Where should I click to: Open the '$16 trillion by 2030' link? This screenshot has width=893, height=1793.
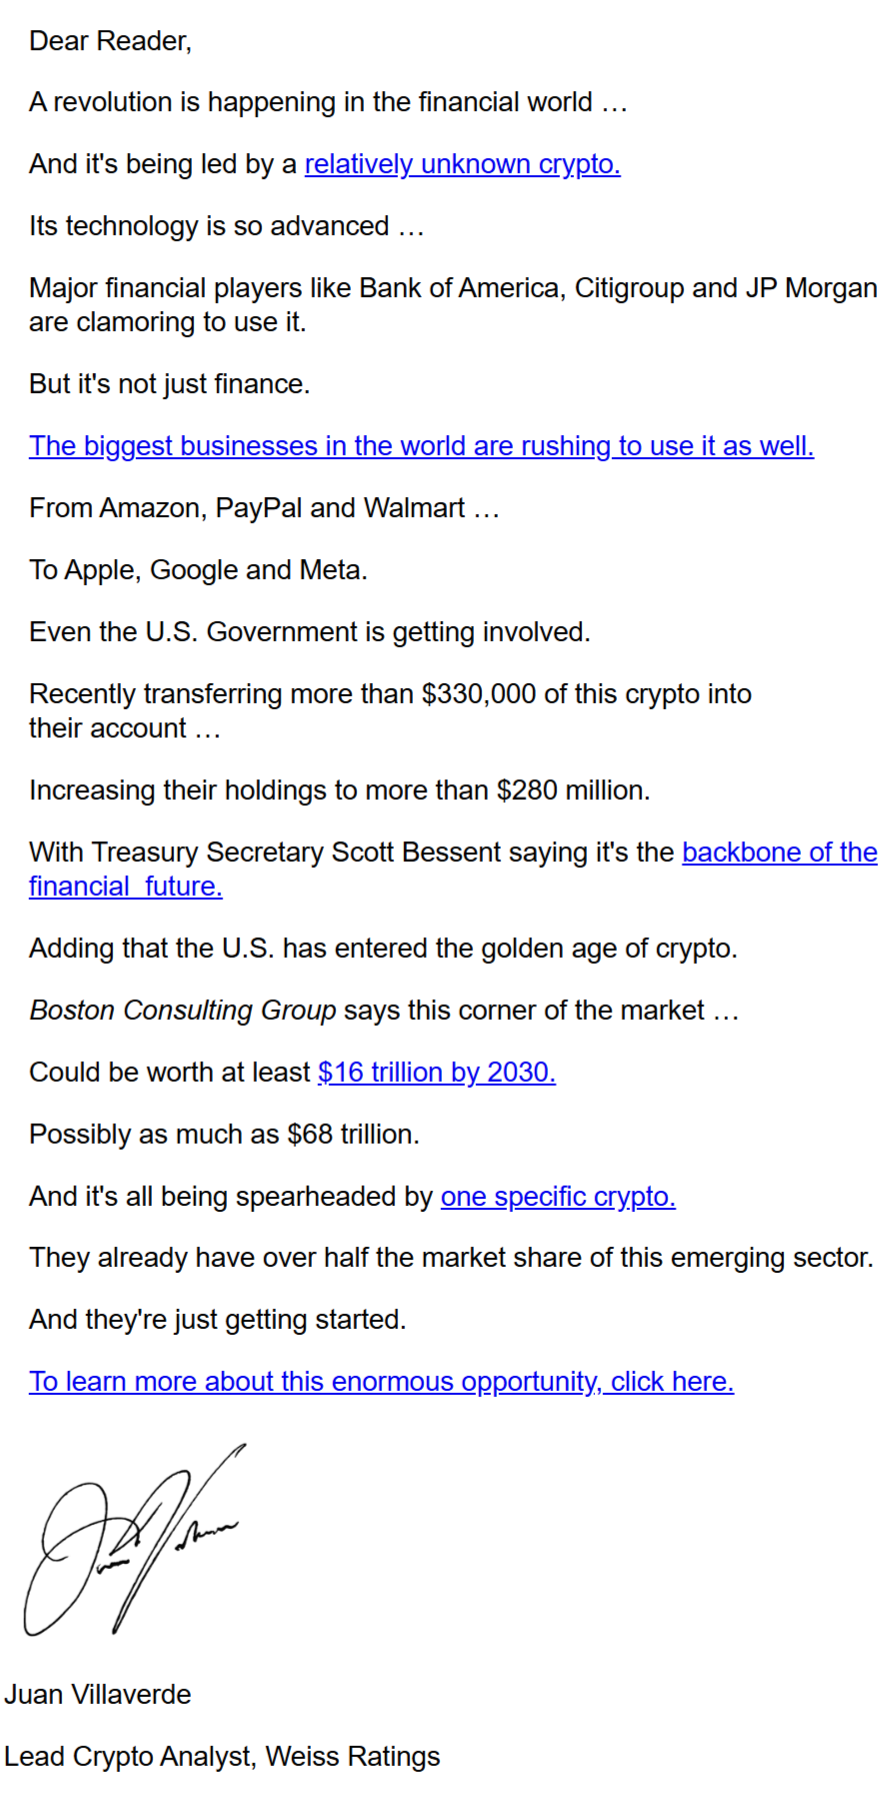(436, 1072)
